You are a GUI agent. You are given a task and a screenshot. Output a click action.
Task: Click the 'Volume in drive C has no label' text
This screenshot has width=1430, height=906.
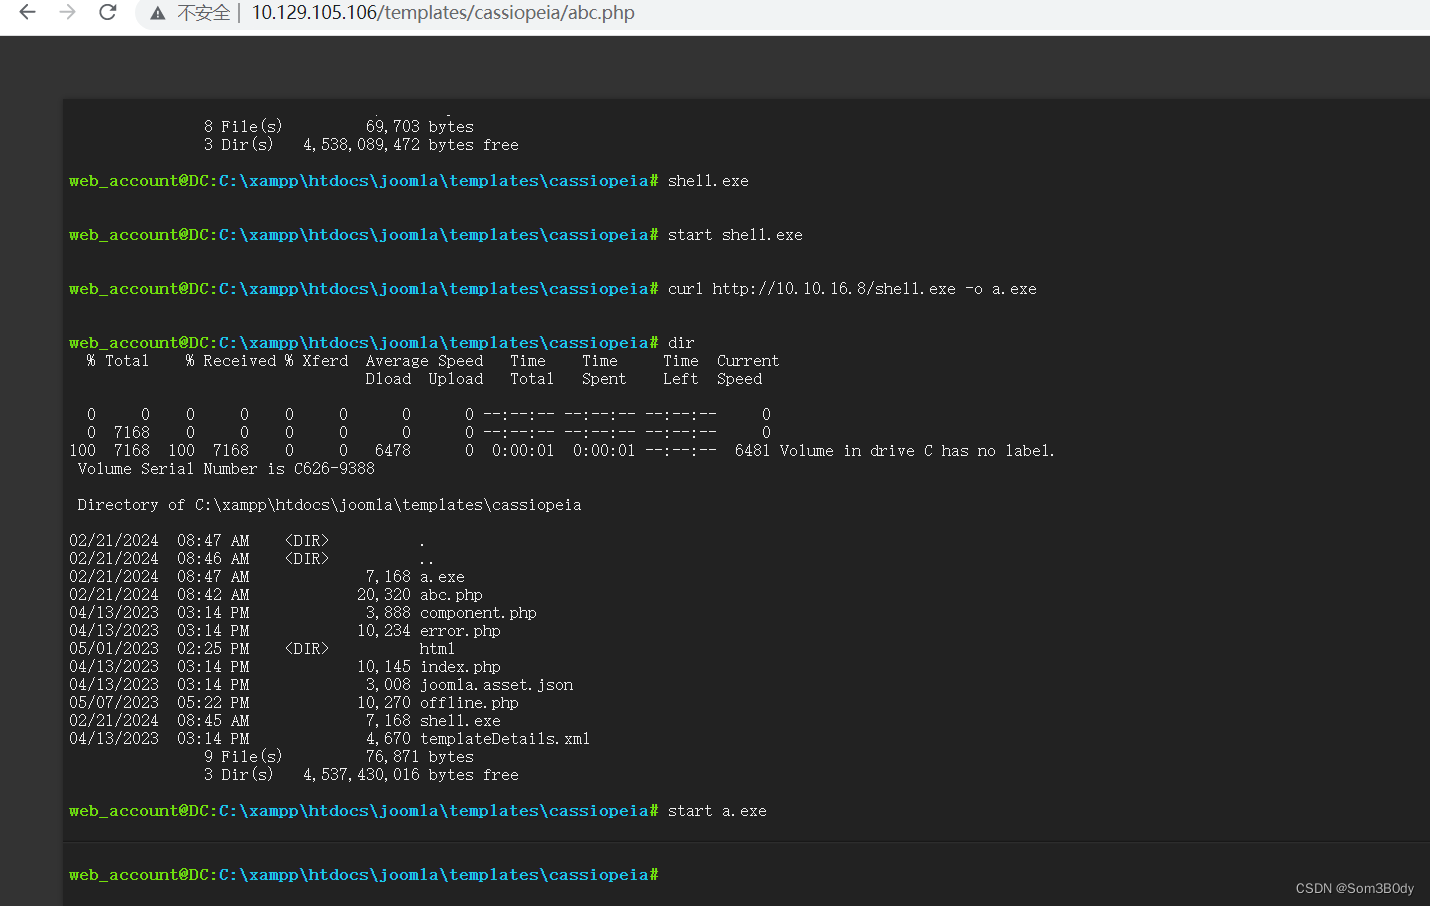pyautogui.click(x=917, y=451)
